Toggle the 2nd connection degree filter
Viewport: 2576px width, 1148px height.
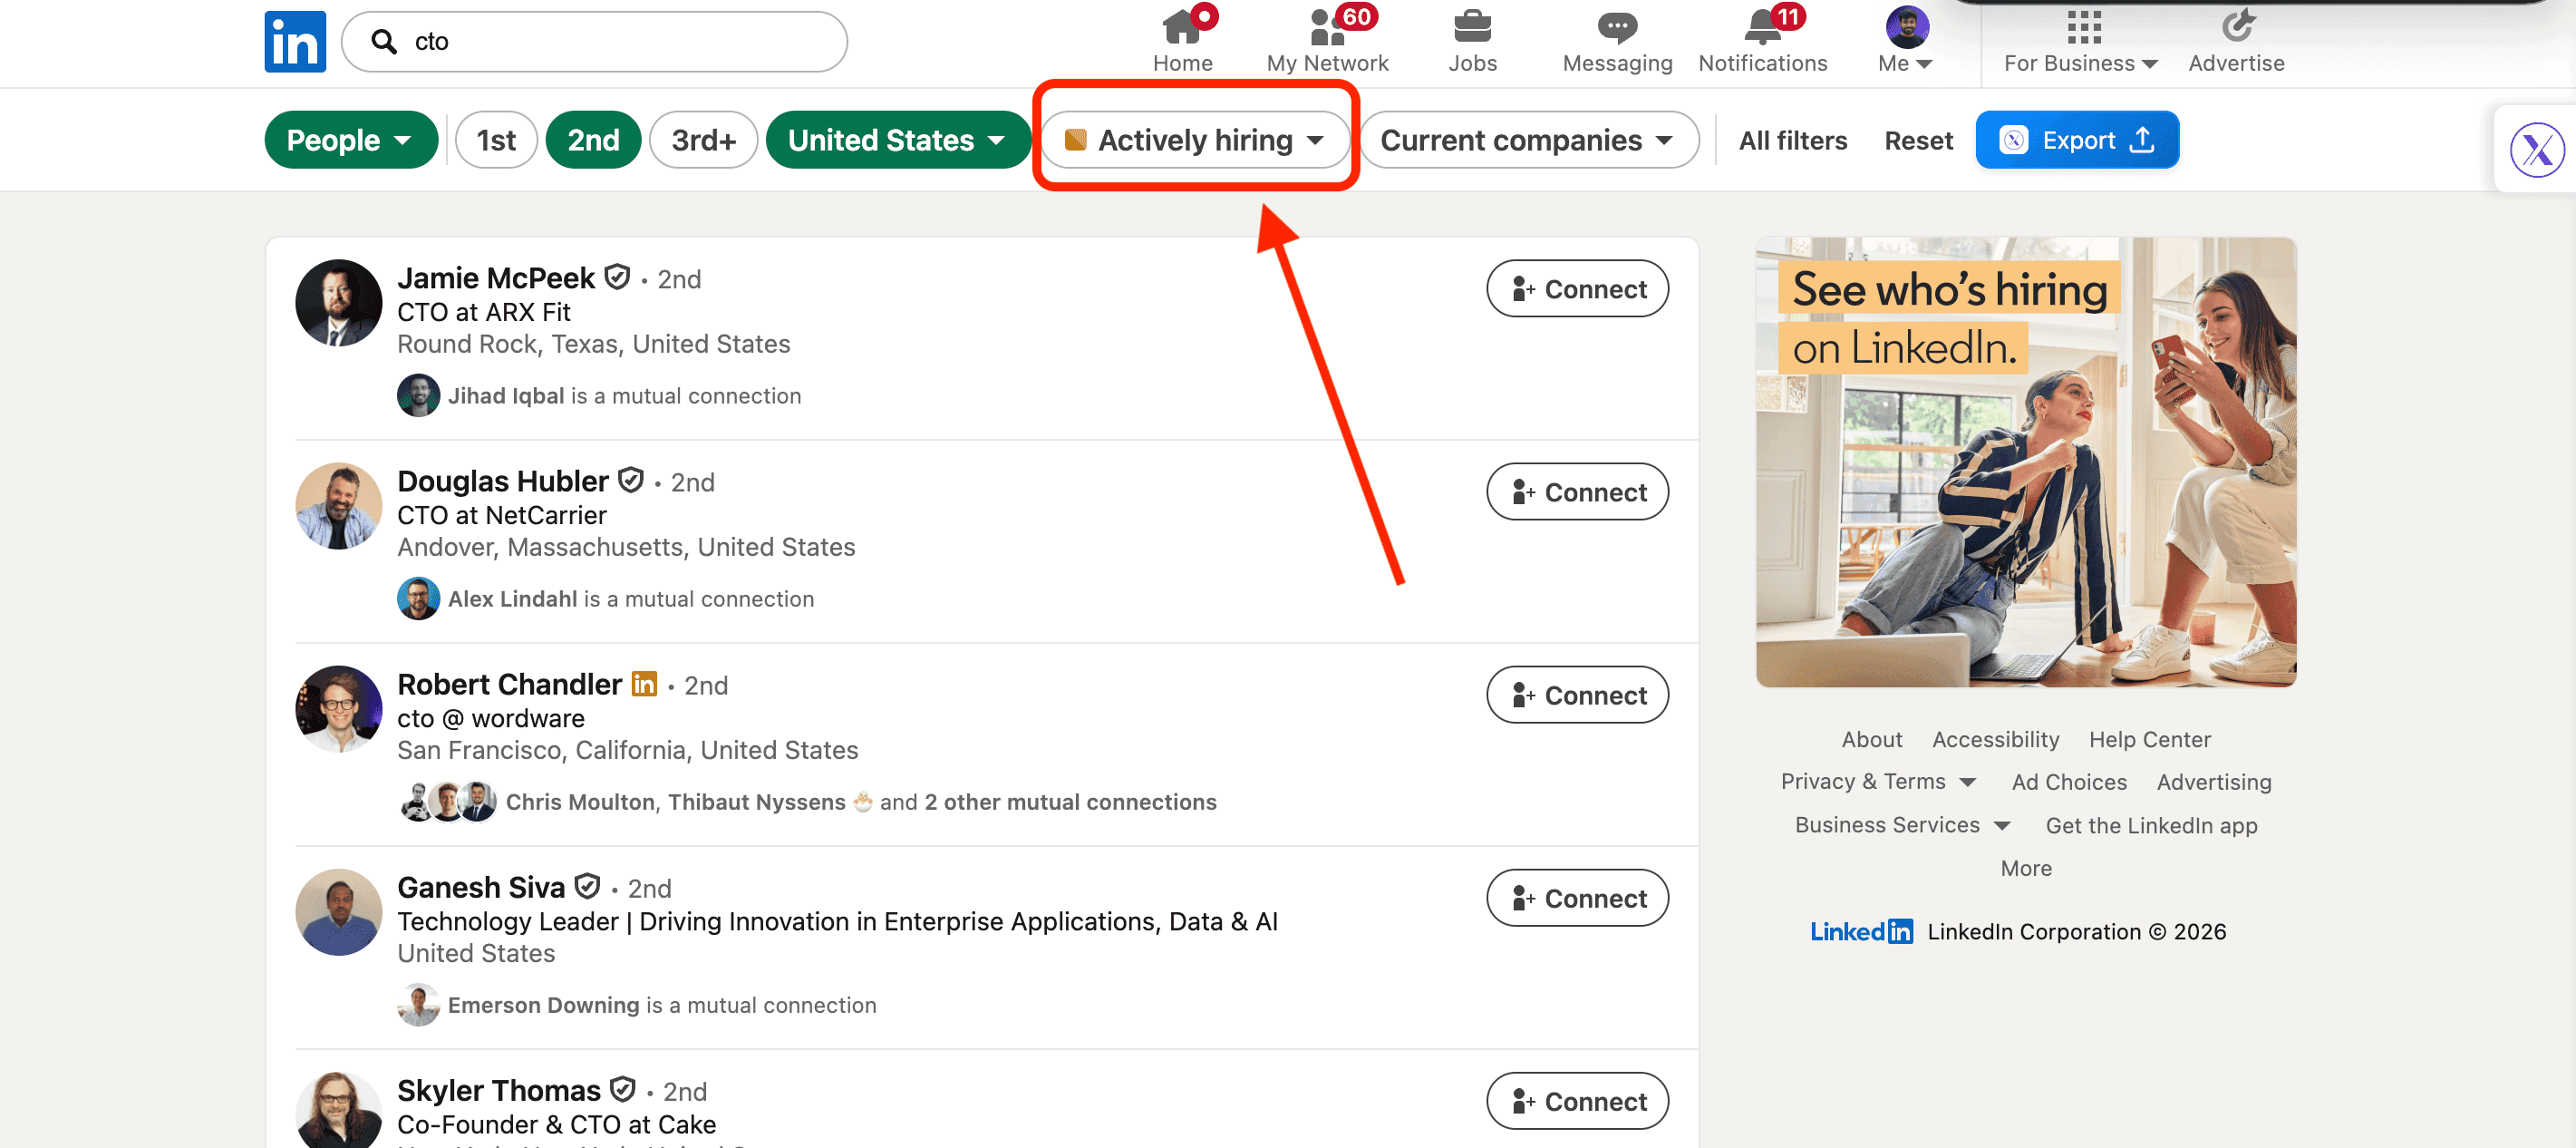[x=593, y=140]
